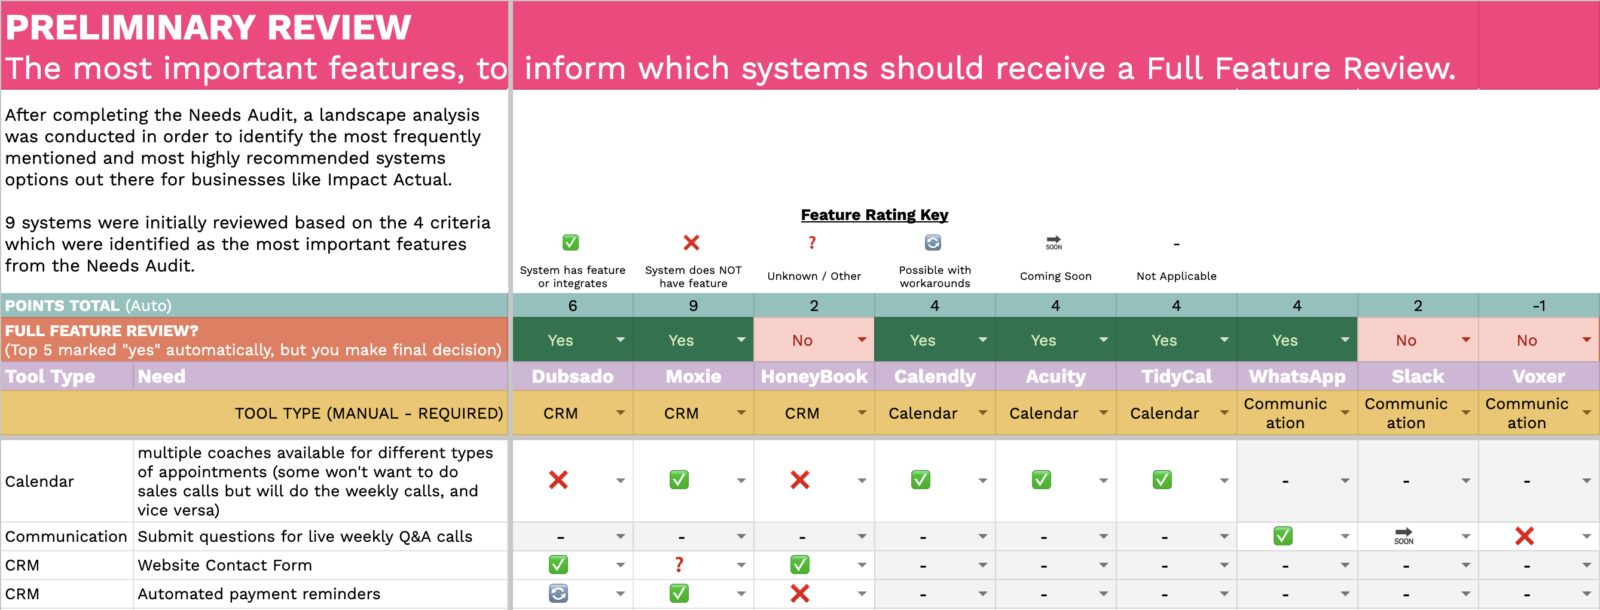This screenshot has width=1600, height=610.
Task: Click Slack's Coming Soon icon in Communication row
Action: point(1404,536)
